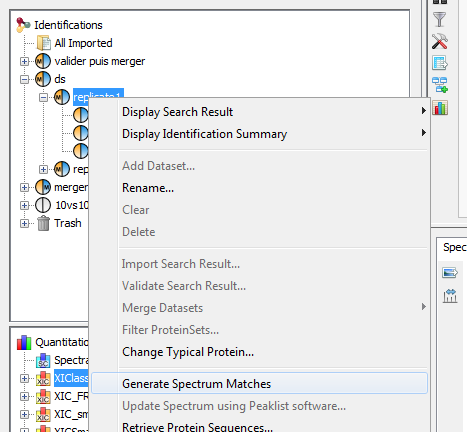The width and height of the screenshot is (467, 432).
Task: Open Display Identification Summary submenu
Action: tap(259, 134)
